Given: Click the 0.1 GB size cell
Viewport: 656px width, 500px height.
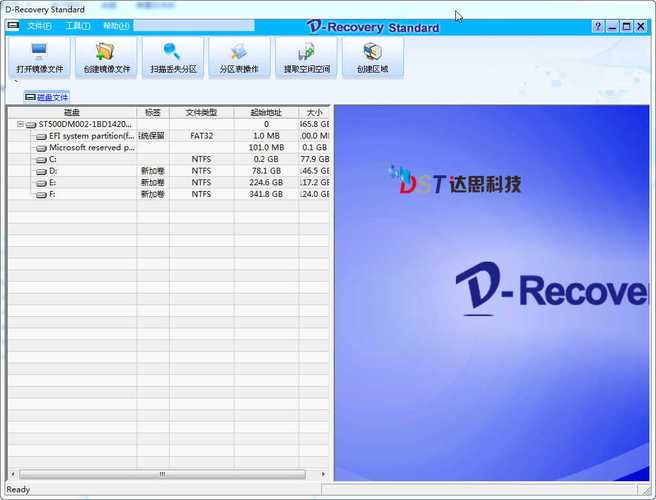Looking at the screenshot, I should tap(315, 148).
